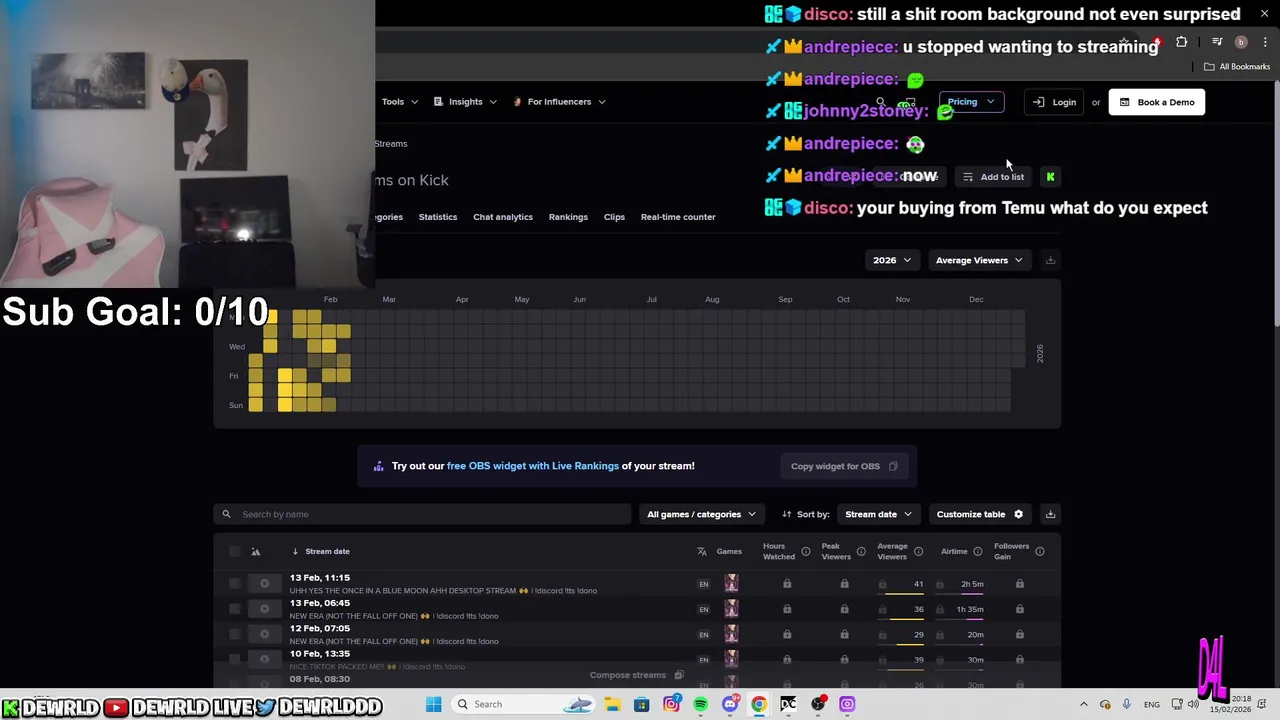
Task: Check the 13 Feb, 06:45 stream checkbox
Action: click(x=235, y=609)
